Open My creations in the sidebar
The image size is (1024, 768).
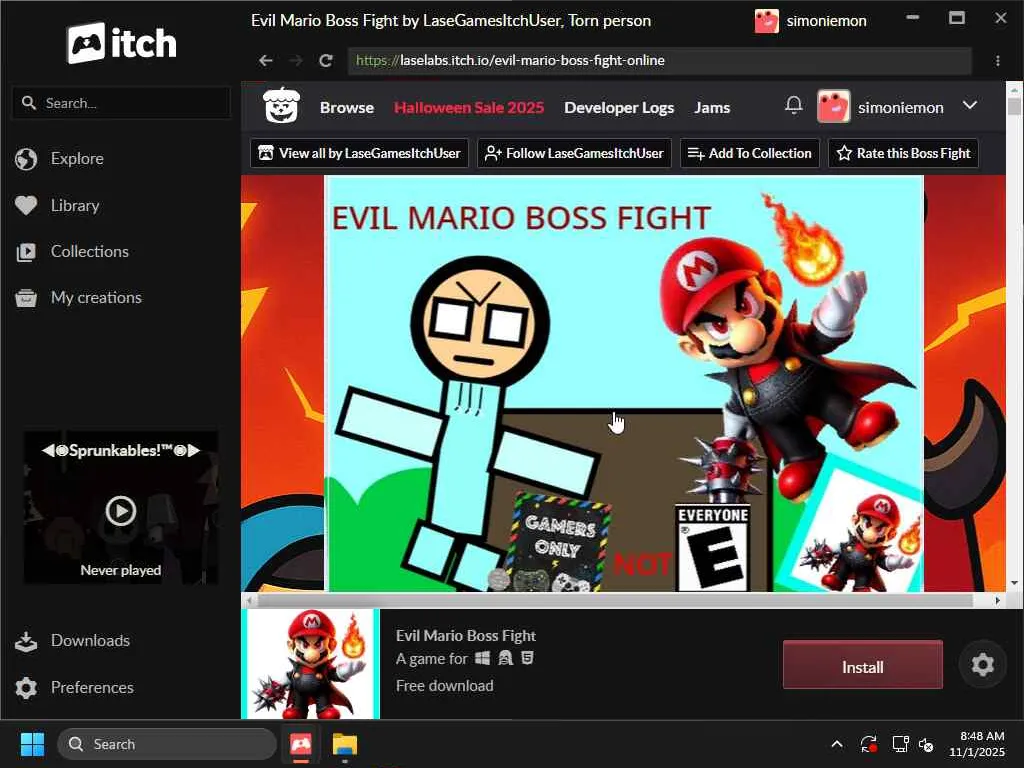point(96,298)
